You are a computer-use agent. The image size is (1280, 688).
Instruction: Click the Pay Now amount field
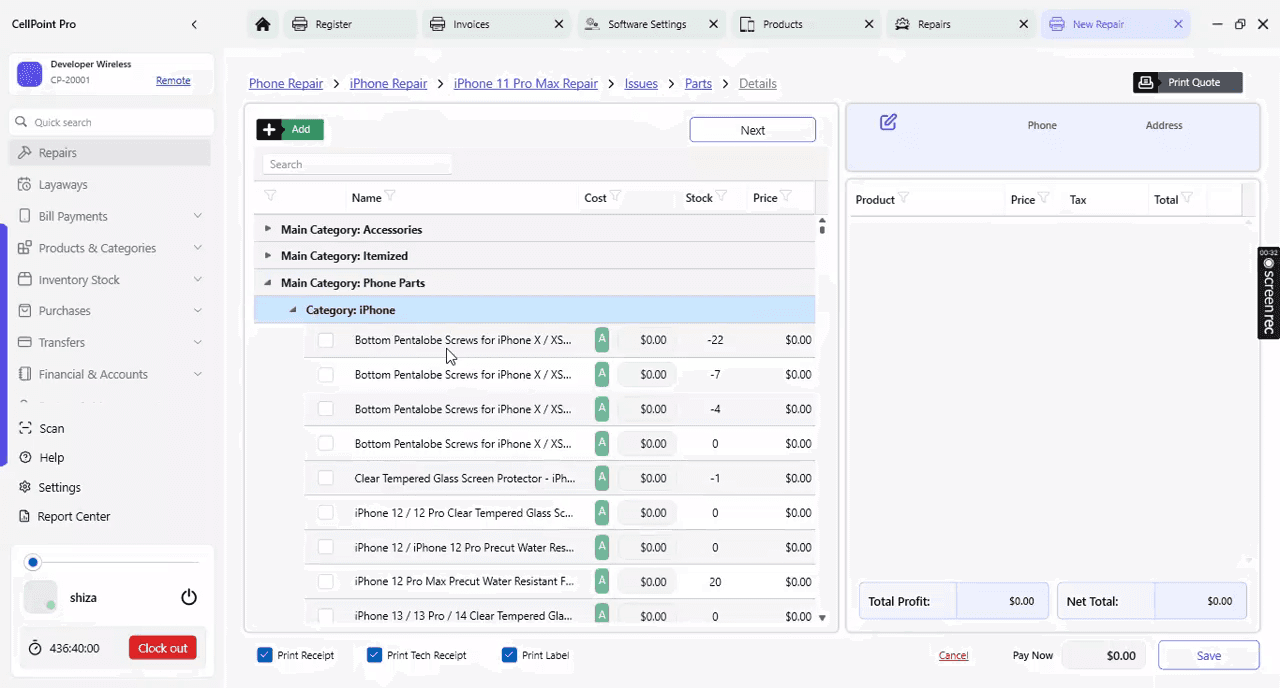(x=1105, y=655)
